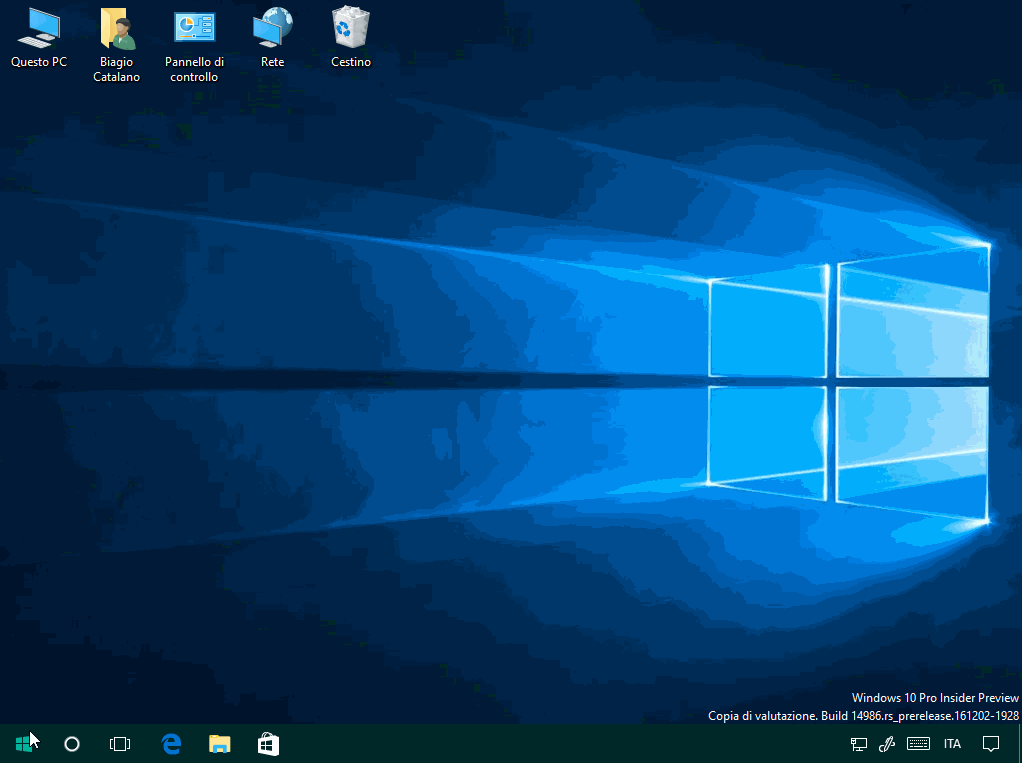Open Cortana search from the taskbar circle
Viewport: 1022px width, 763px height.
coord(72,743)
